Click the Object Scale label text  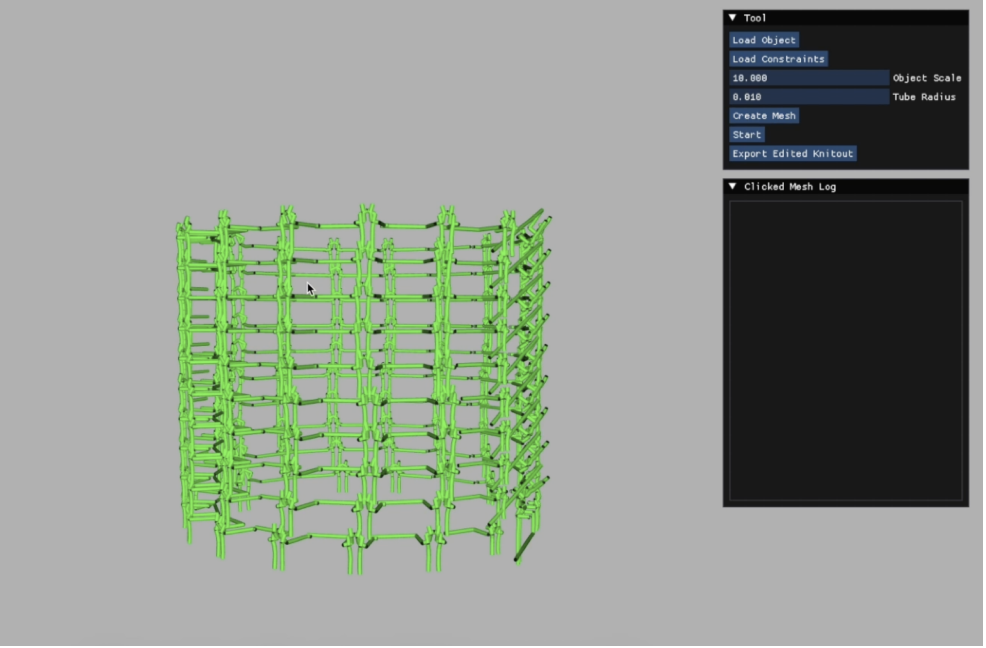pos(928,77)
